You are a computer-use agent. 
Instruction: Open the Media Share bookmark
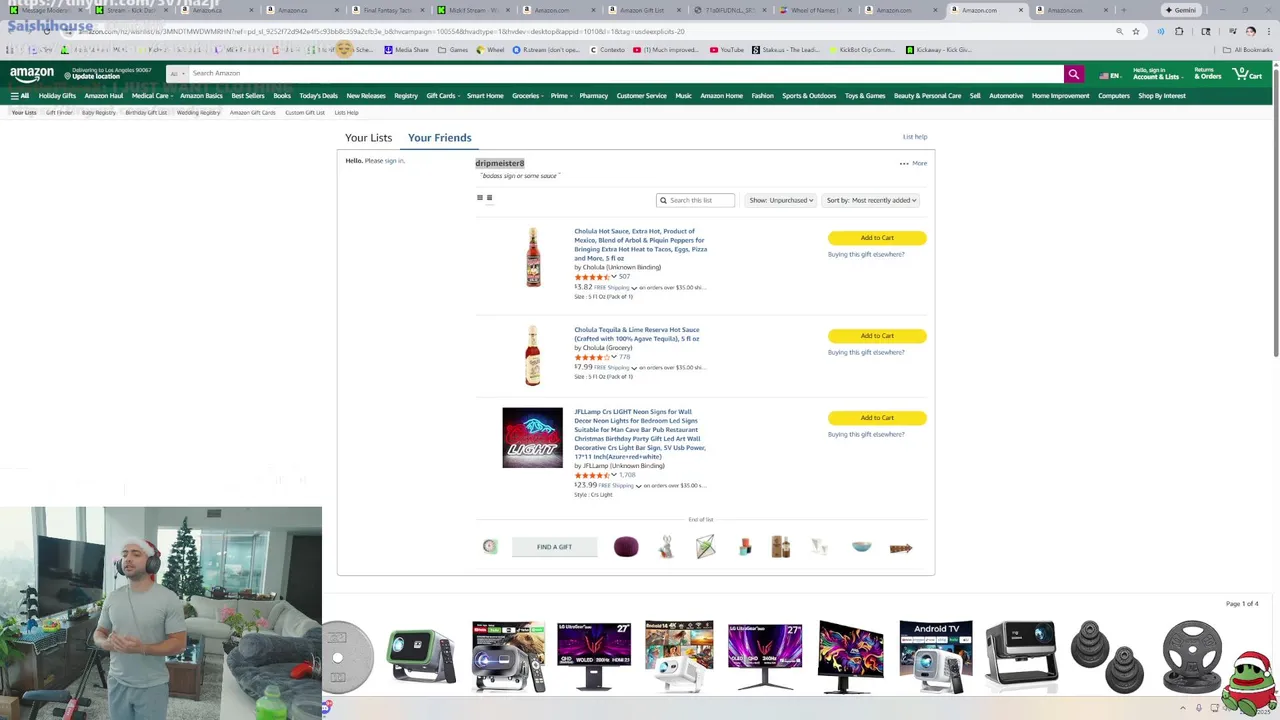[406, 50]
